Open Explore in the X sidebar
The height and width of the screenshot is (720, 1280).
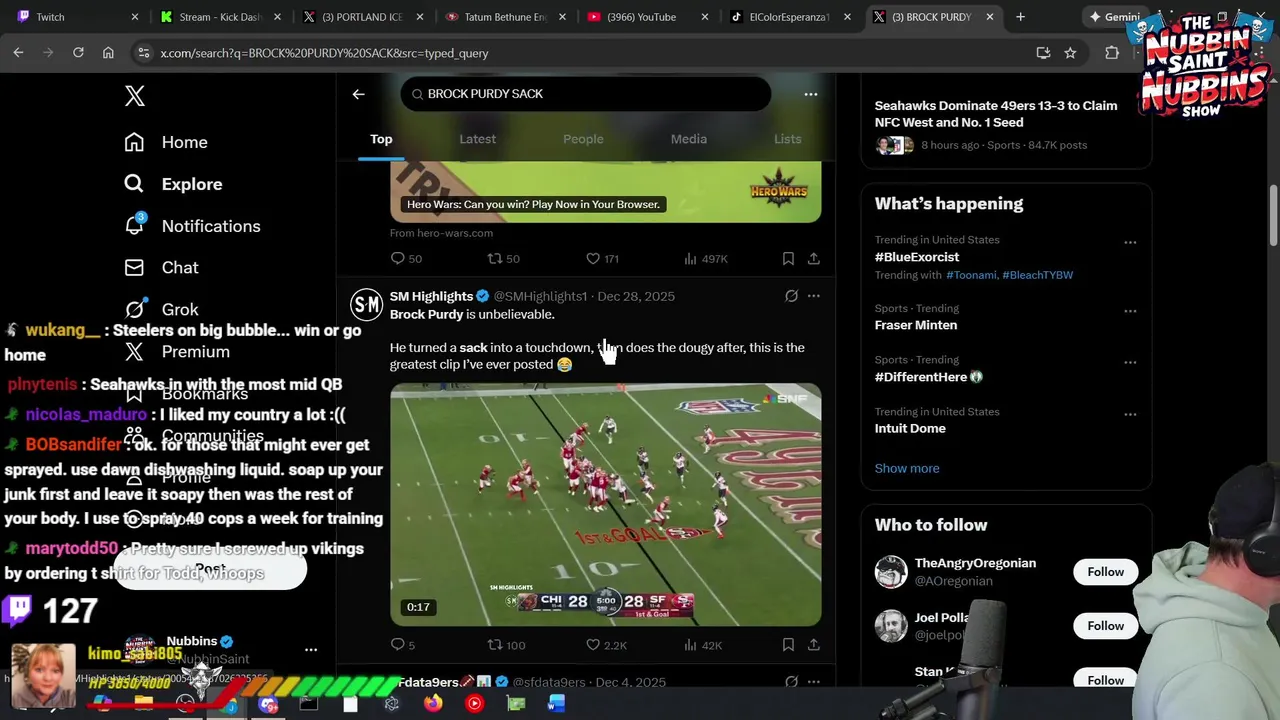173,184
